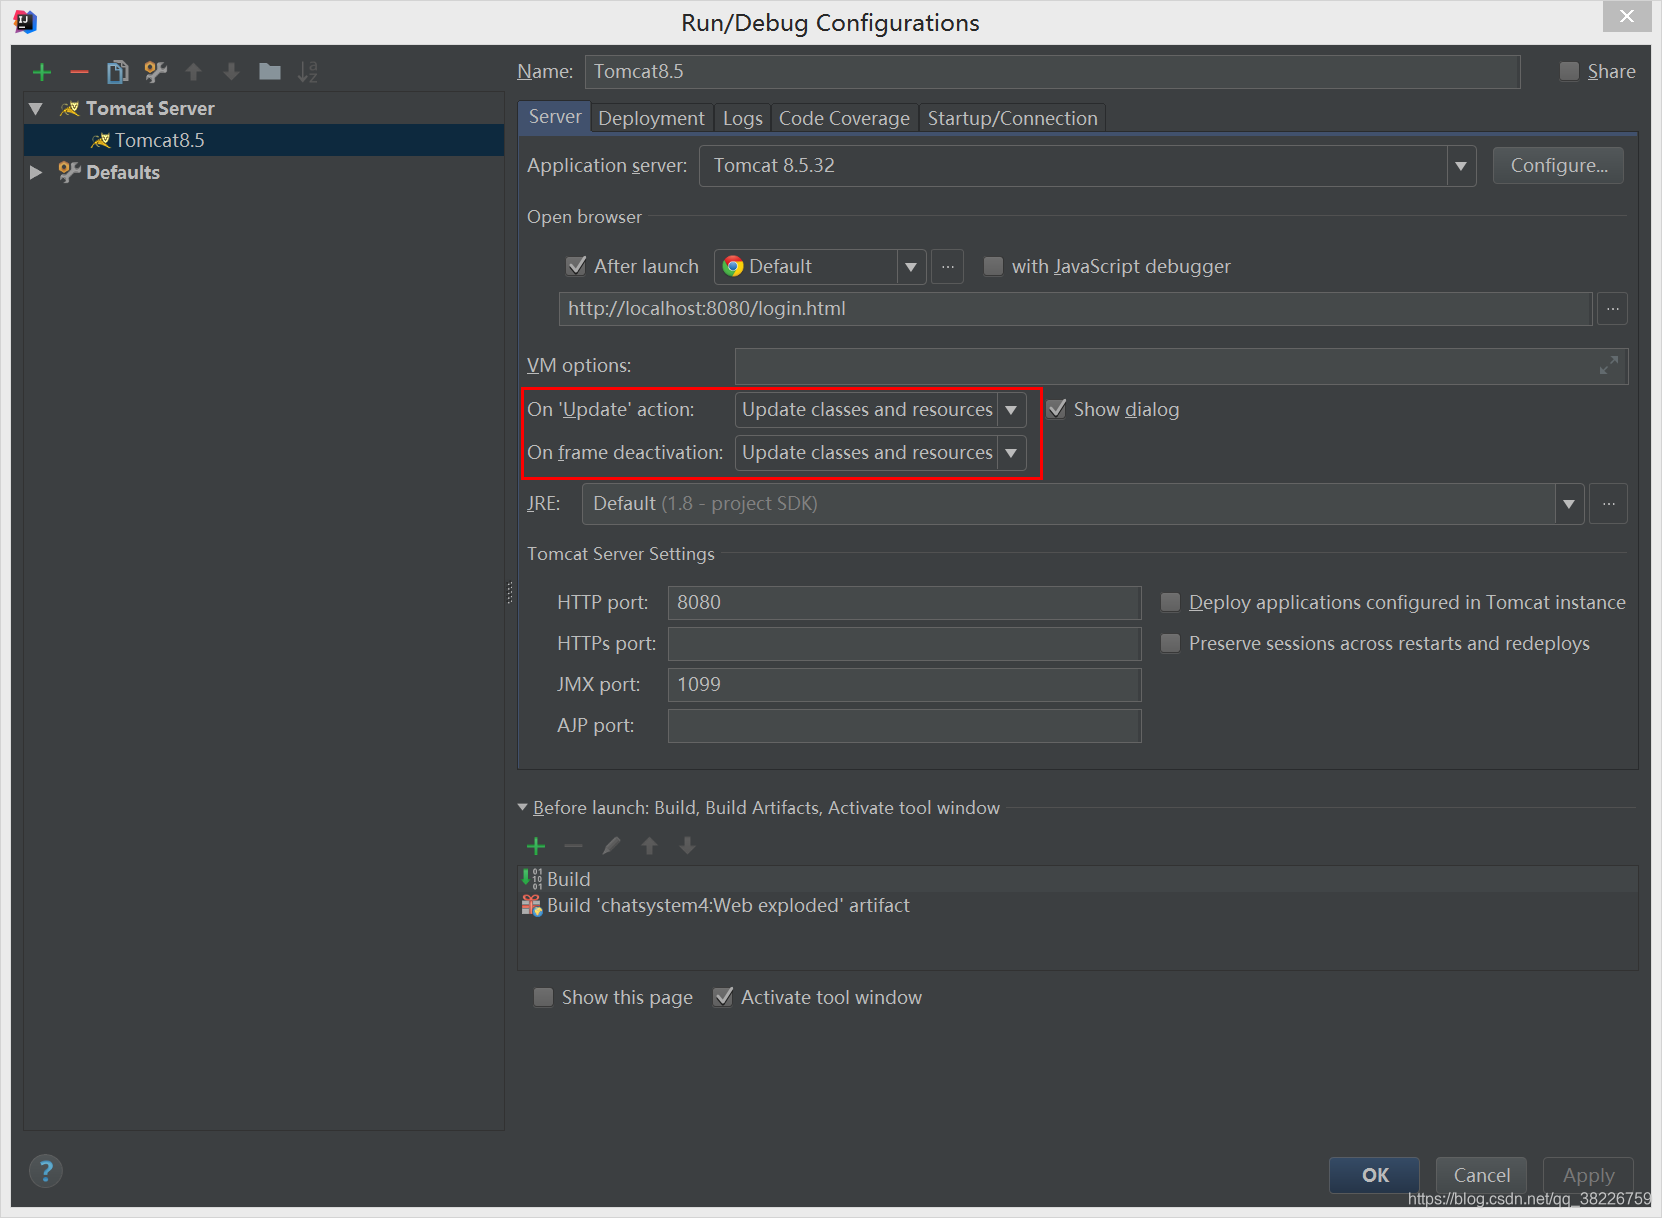Screen dimensions: 1662x1218
Task: Click the Configure... button
Action: pyautogui.click(x=1559, y=165)
